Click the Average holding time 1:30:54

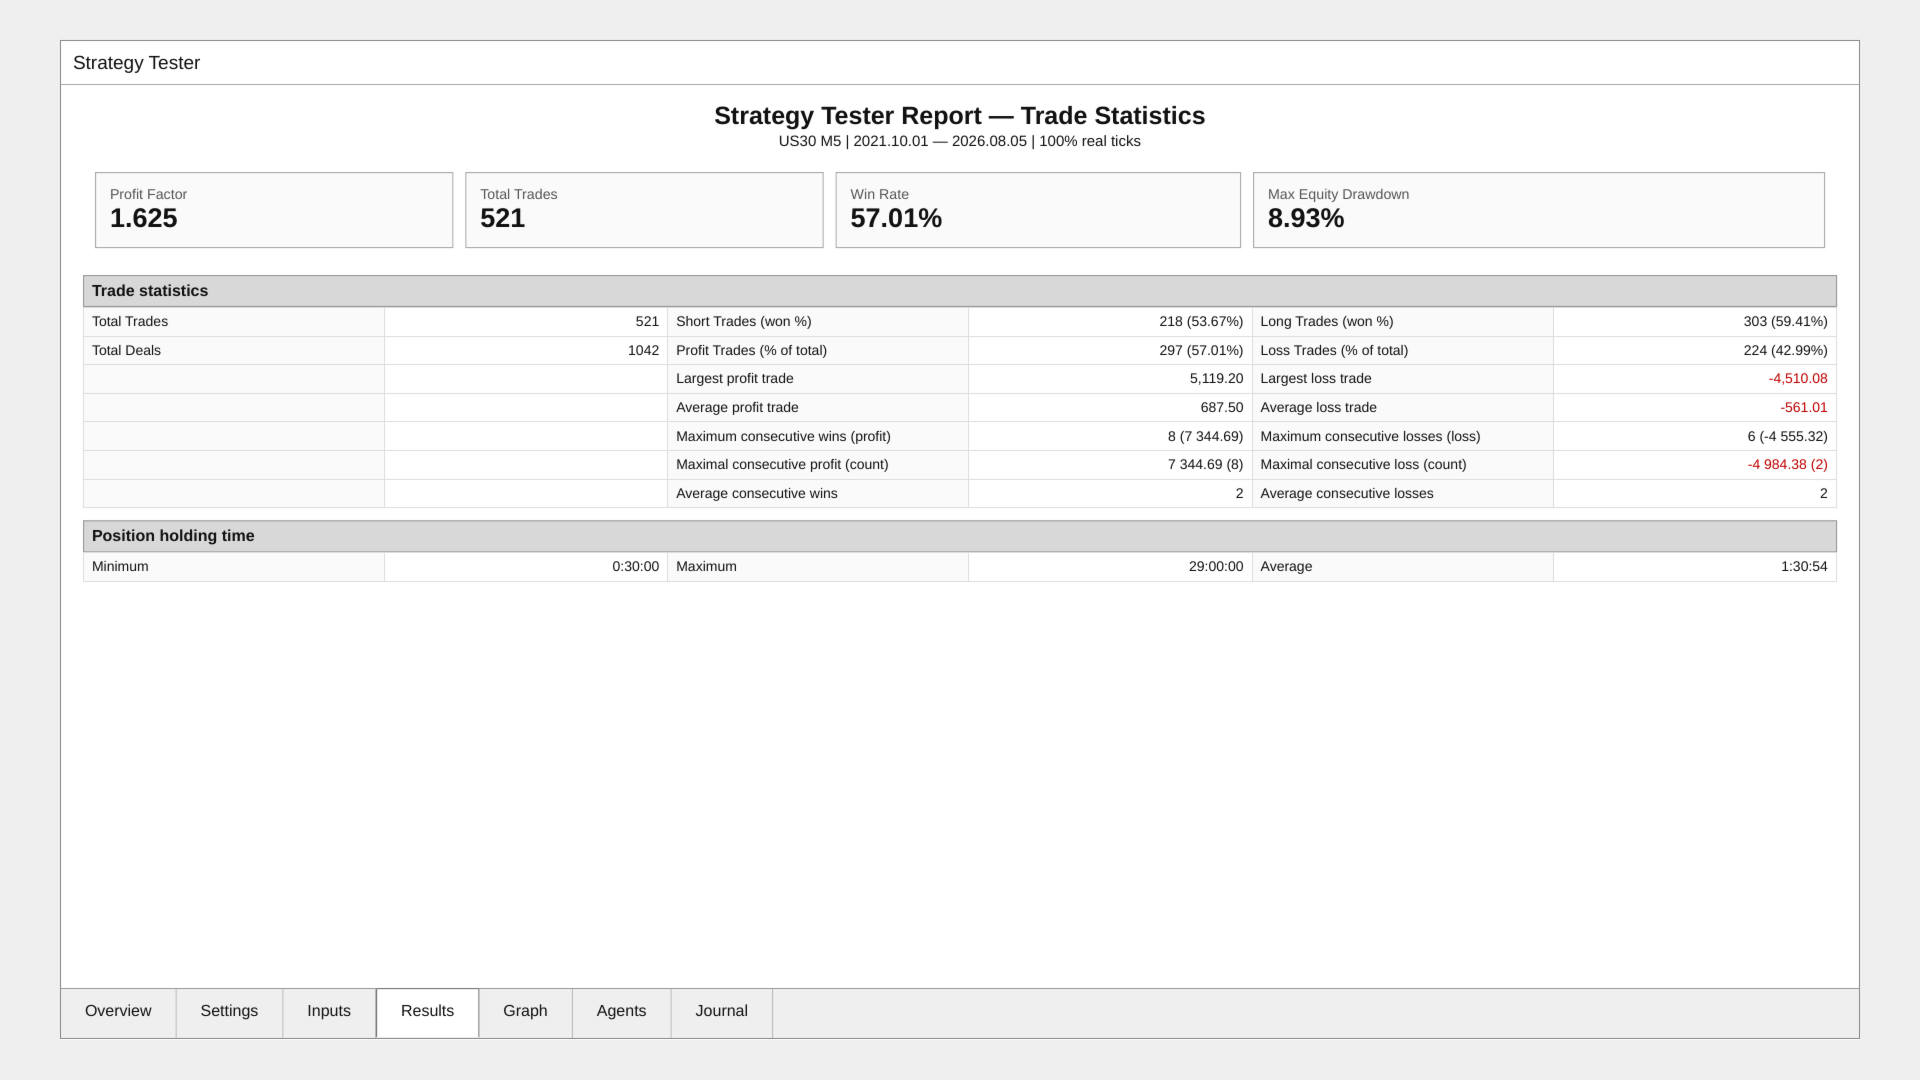click(1804, 567)
